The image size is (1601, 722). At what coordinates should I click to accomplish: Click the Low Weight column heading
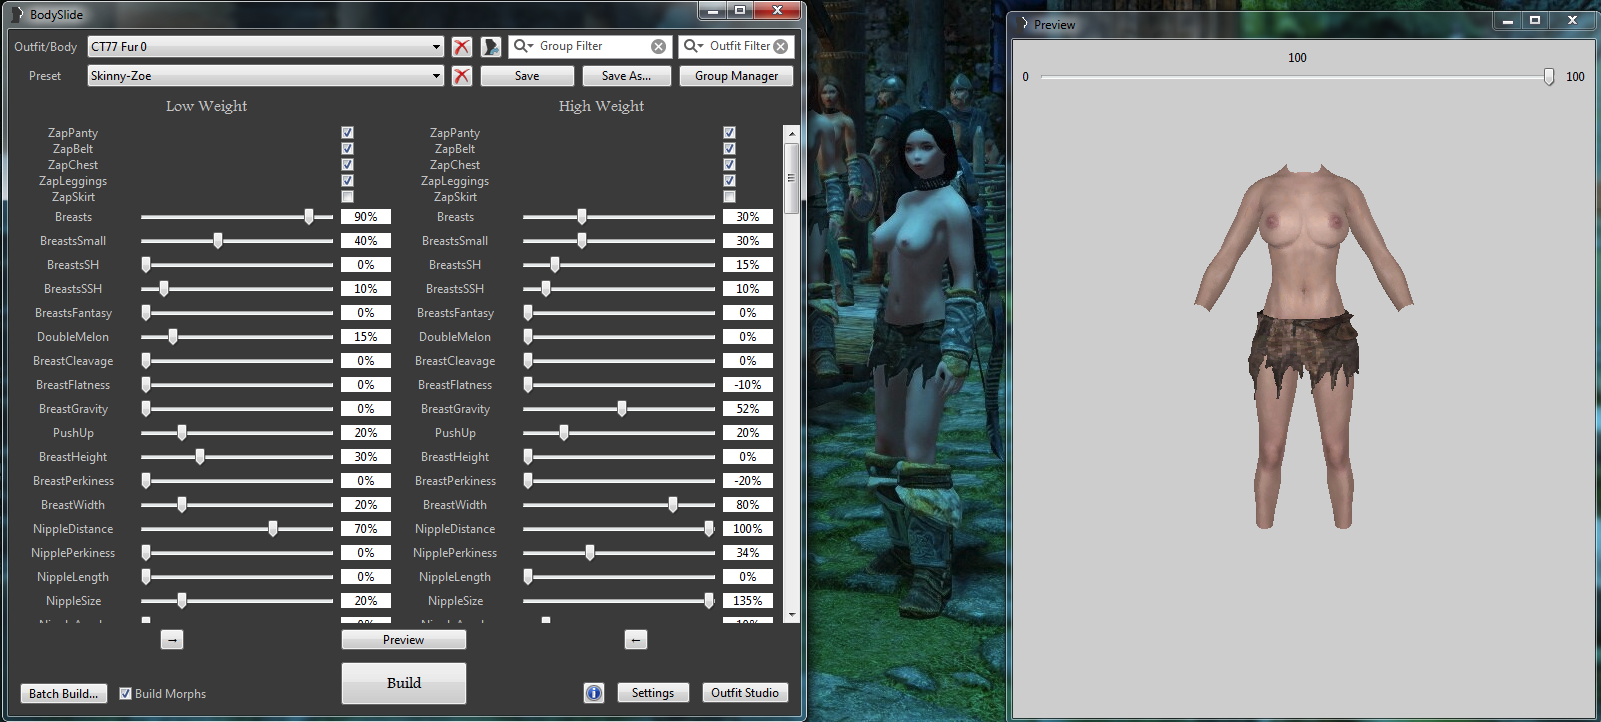click(206, 106)
